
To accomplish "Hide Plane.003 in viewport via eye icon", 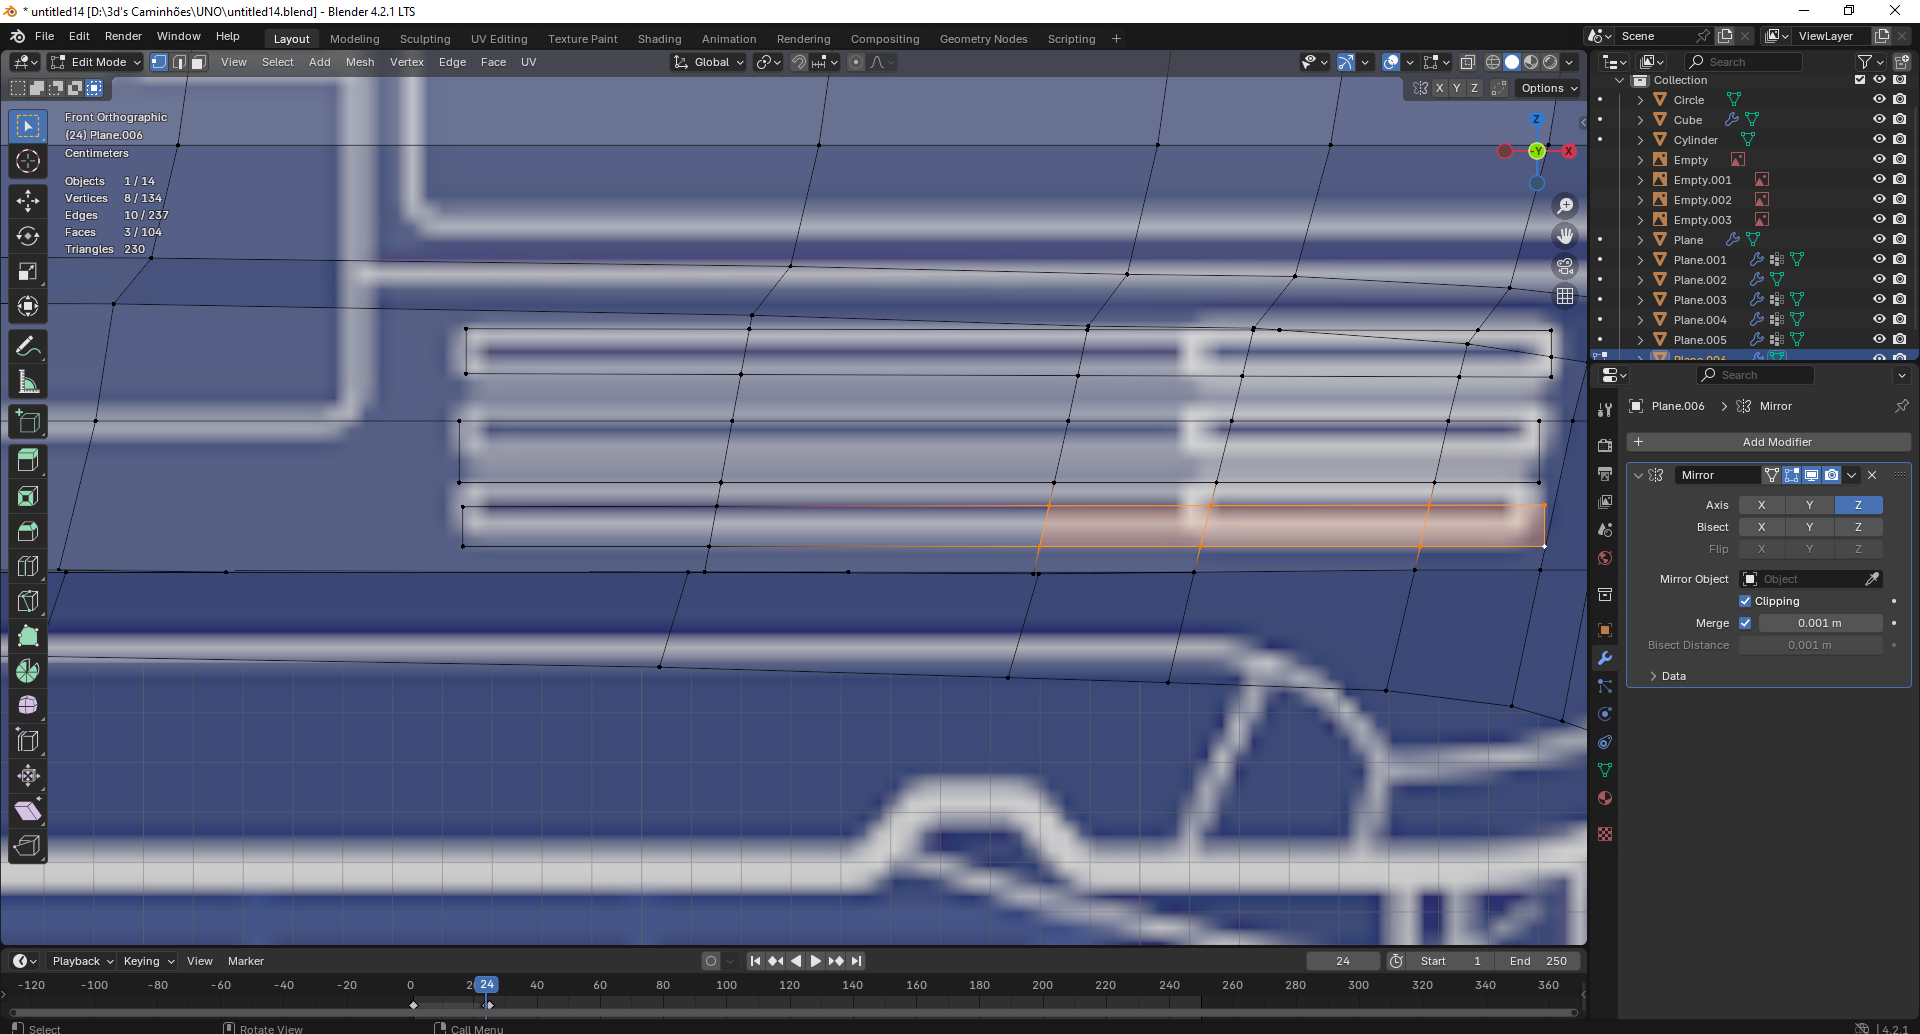I will point(1879,300).
